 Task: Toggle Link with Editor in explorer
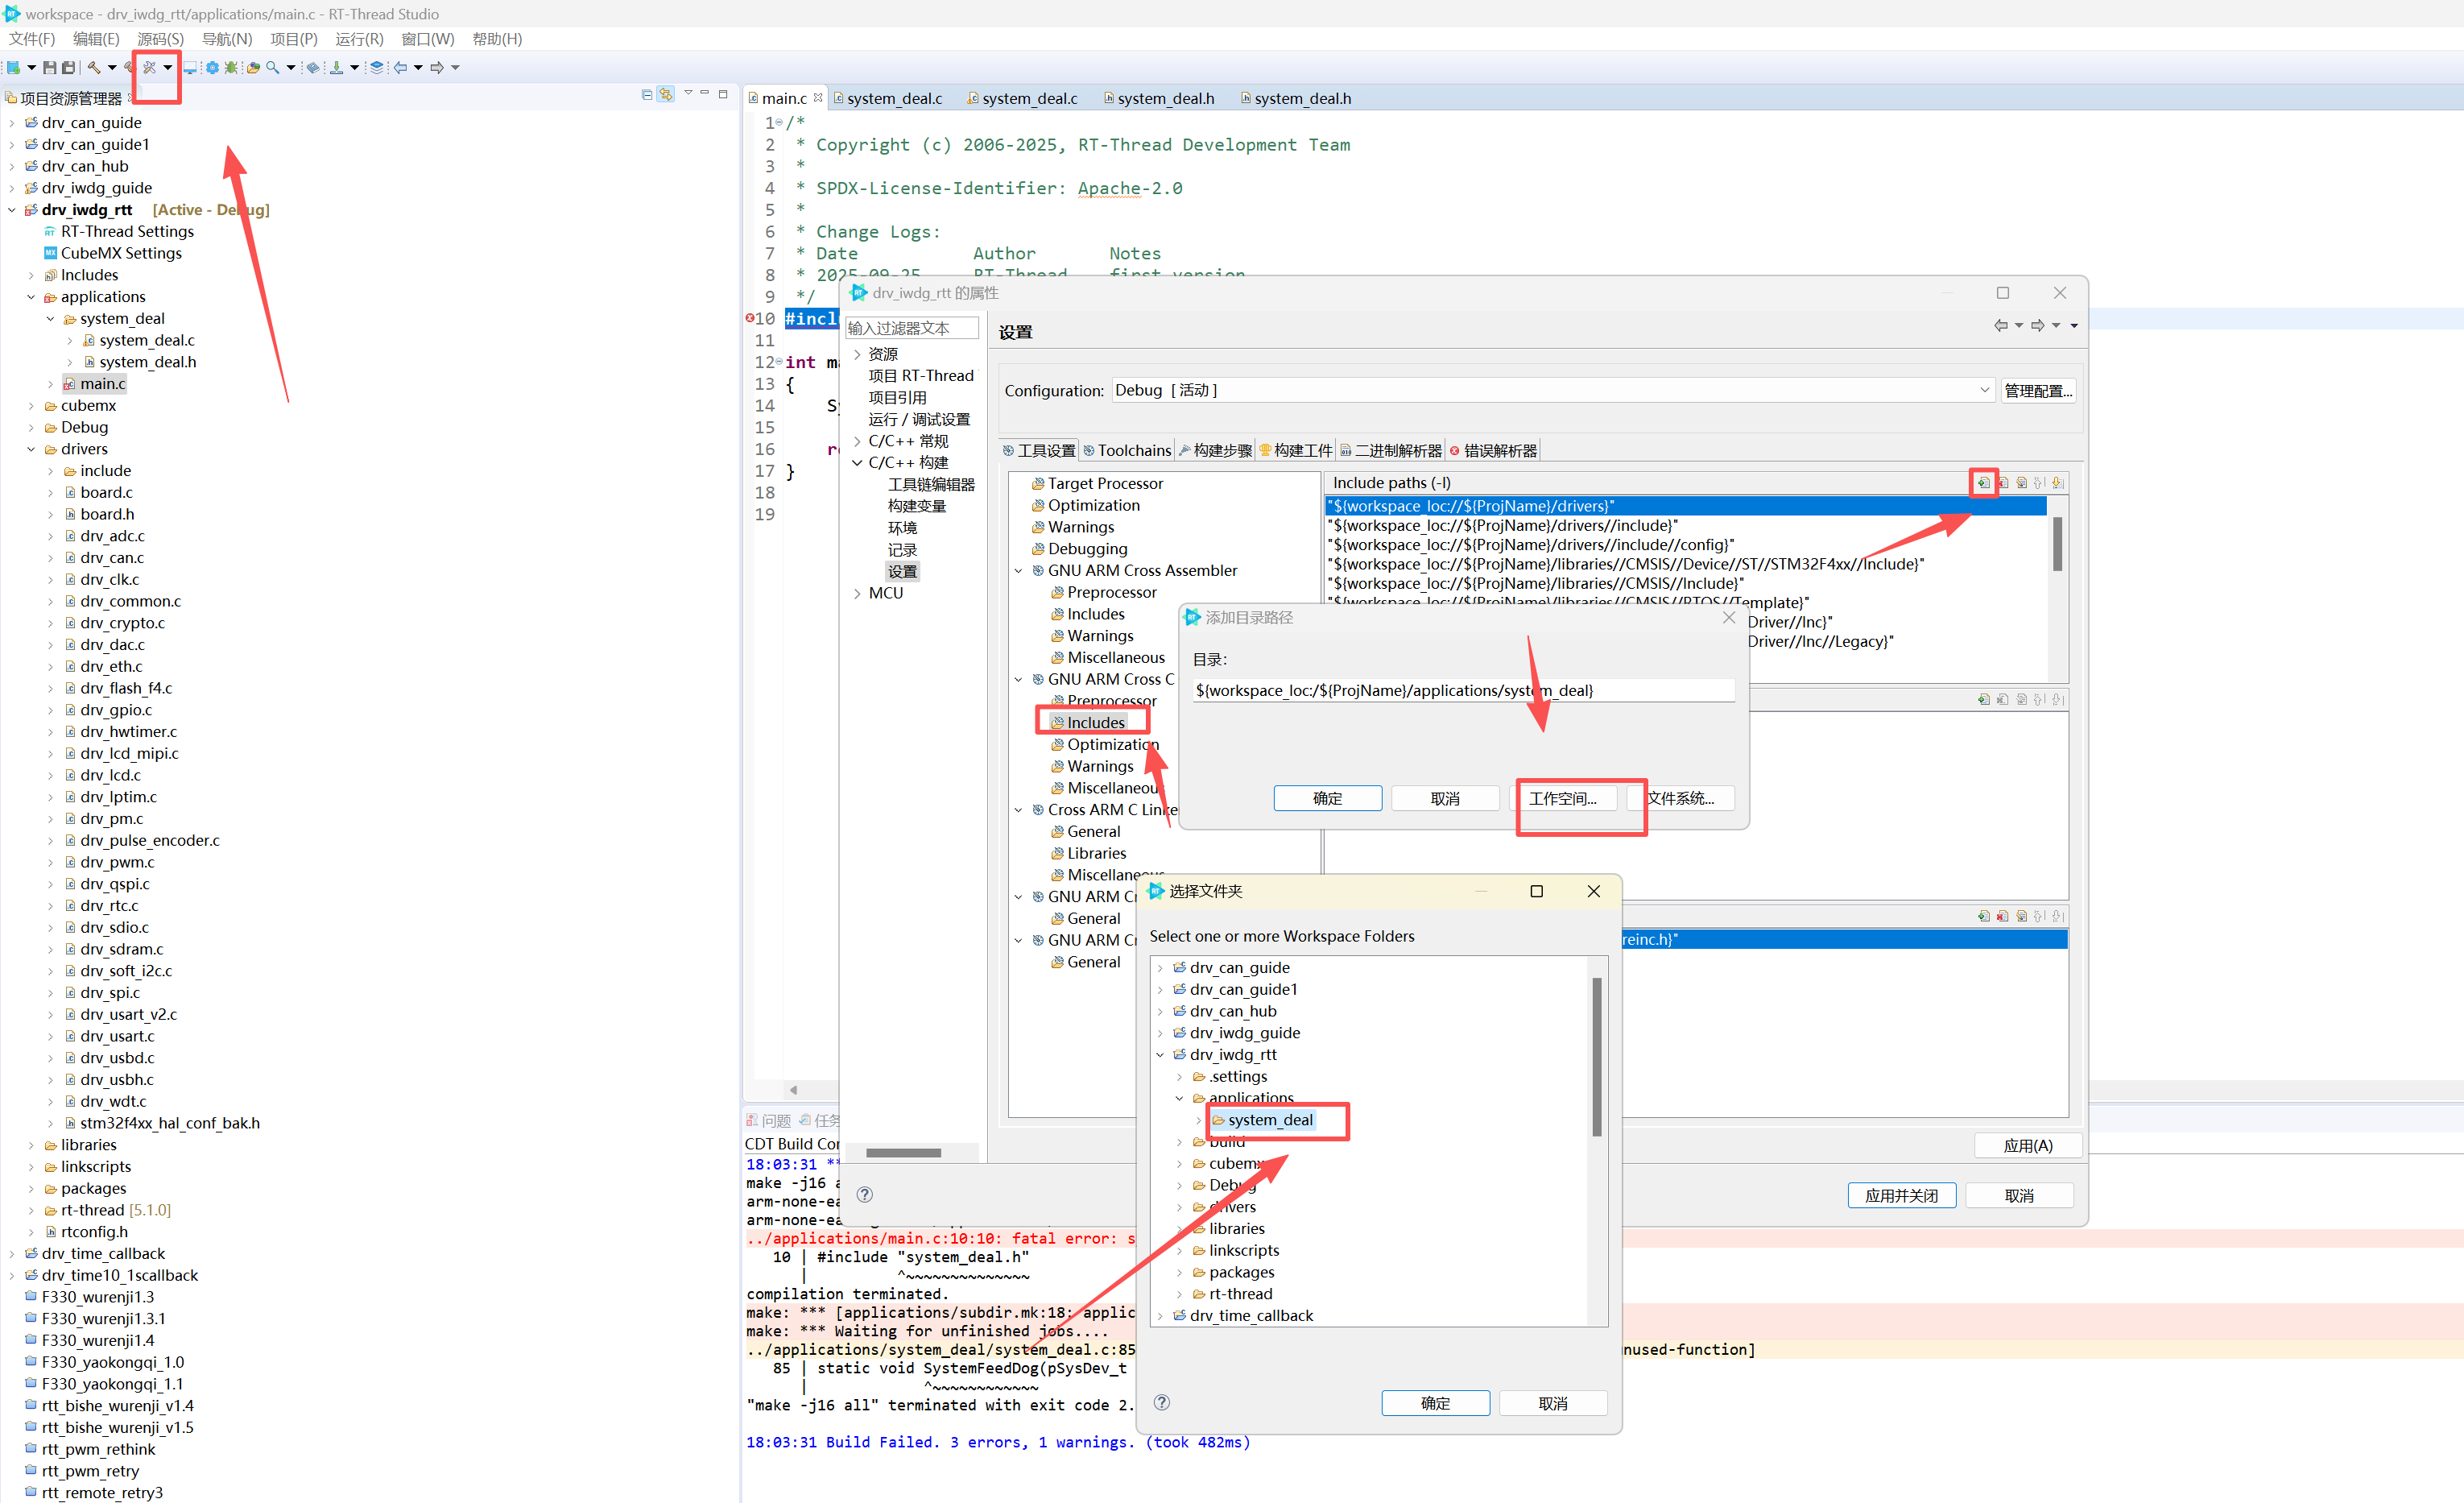click(x=666, y=94)
